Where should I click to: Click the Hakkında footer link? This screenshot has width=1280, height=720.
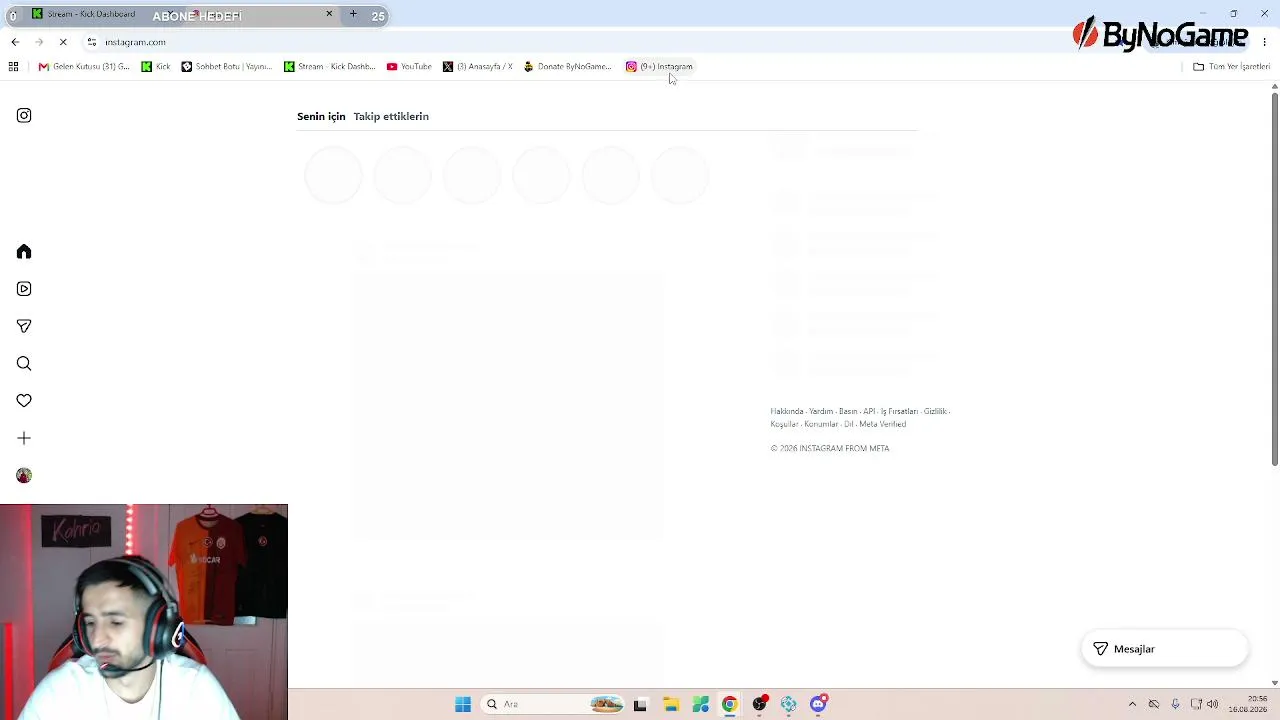tap(787, 411)
